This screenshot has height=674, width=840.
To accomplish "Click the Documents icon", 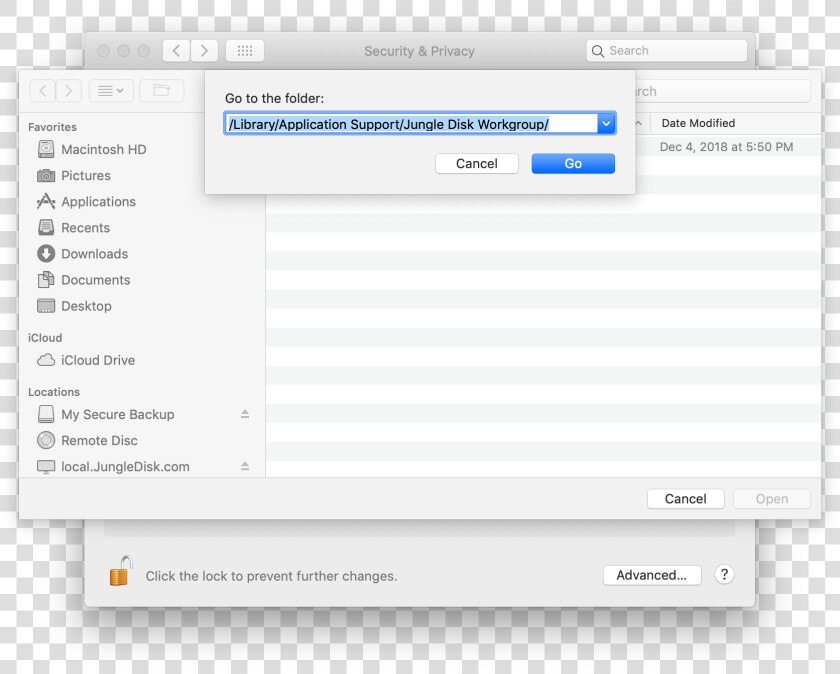I will point(46,279).
